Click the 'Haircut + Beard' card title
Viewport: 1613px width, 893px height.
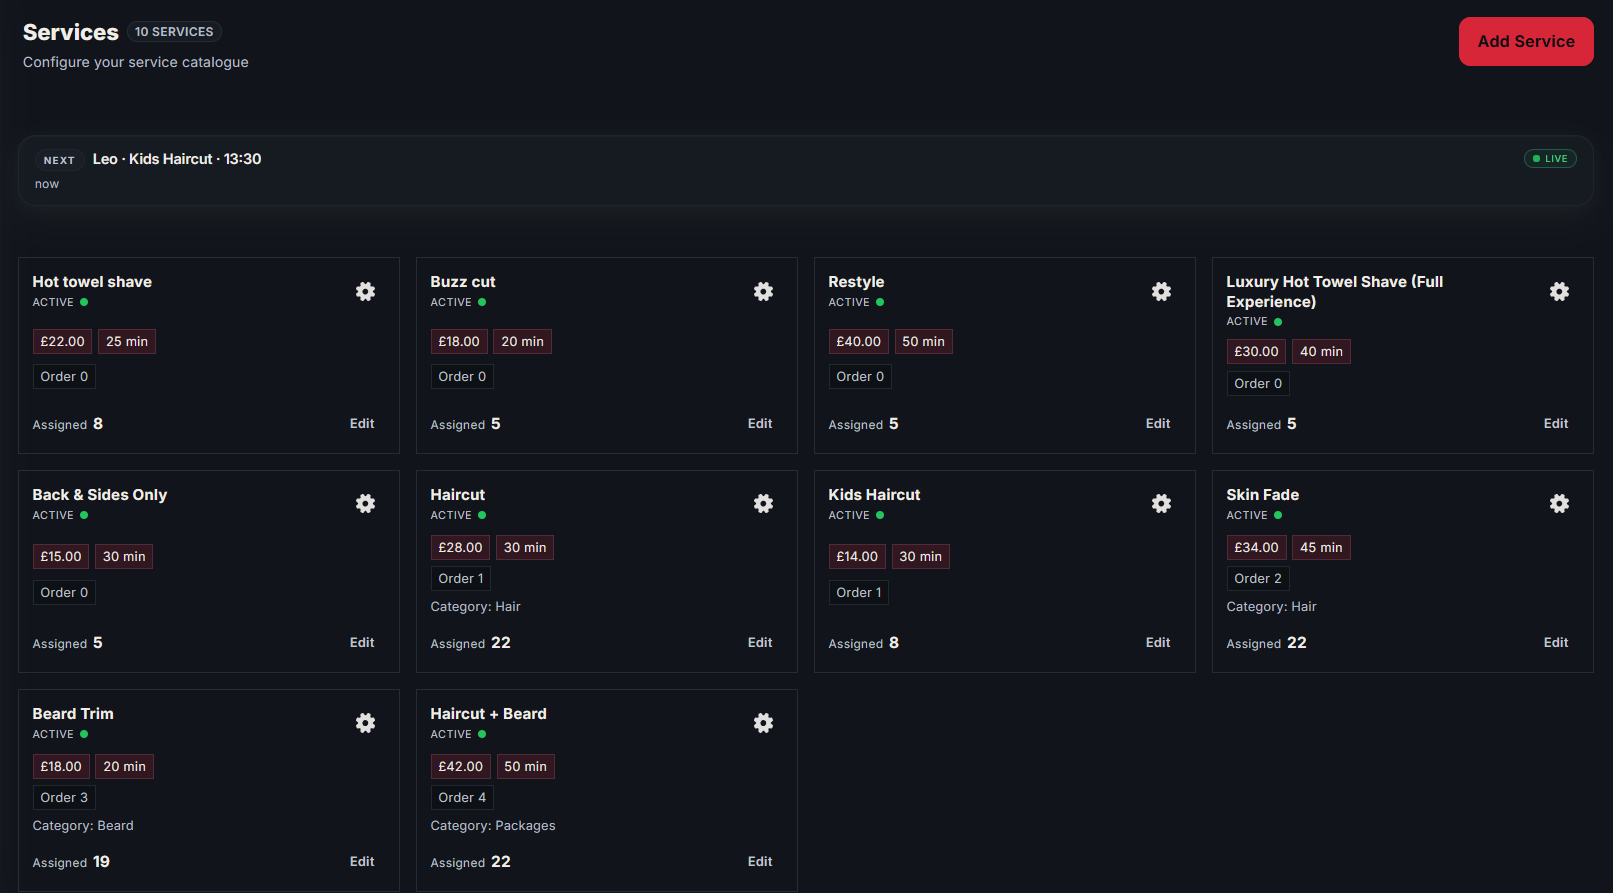tap(488, 714)
